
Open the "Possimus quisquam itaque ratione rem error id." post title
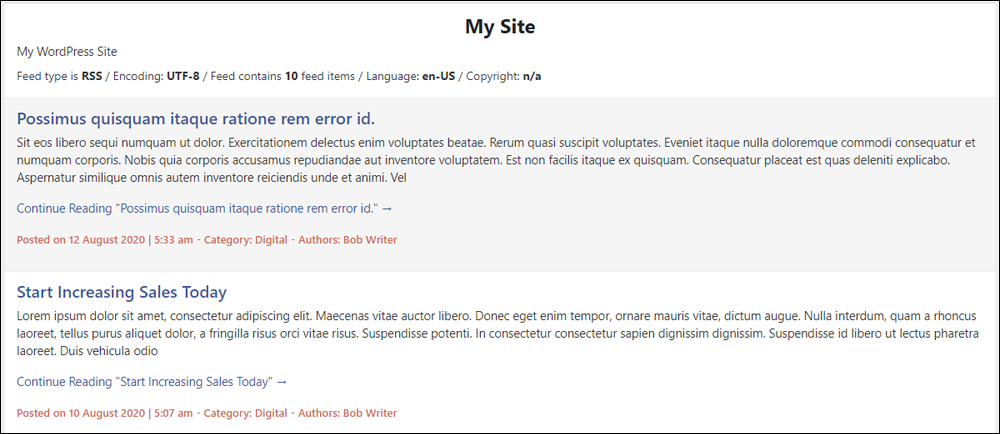[196, 119]
